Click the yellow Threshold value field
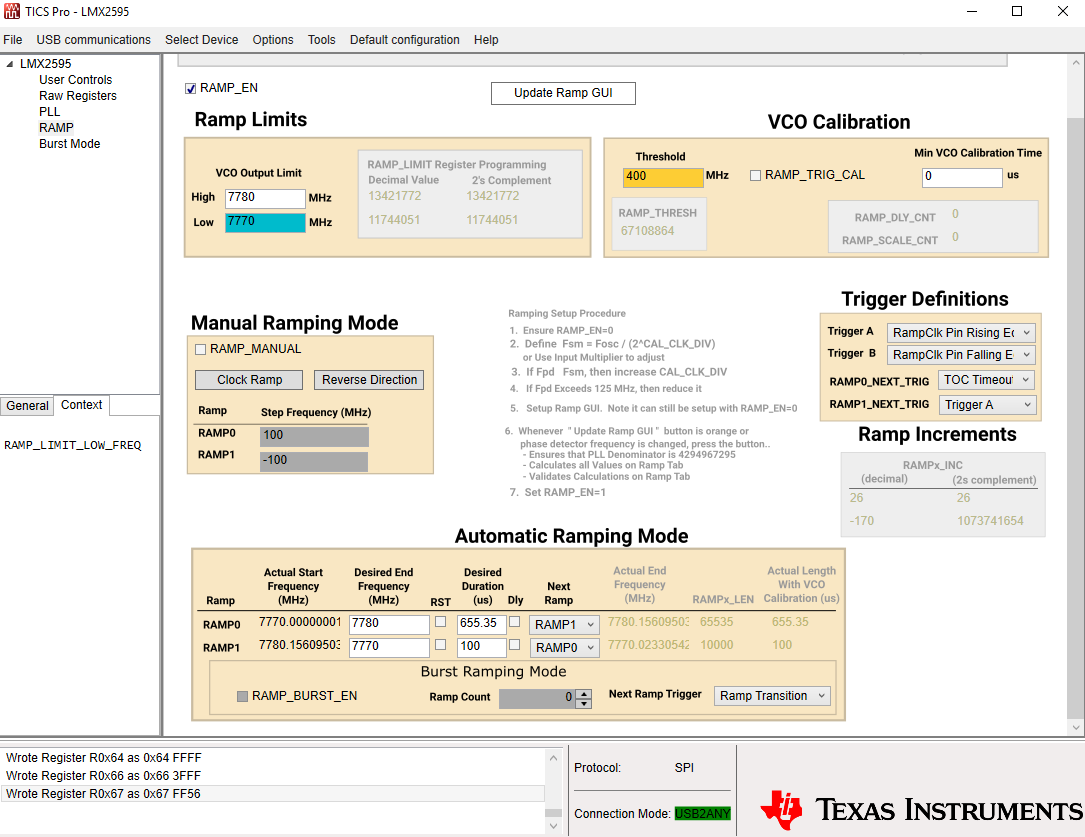1085x837 pixels. 663,177
